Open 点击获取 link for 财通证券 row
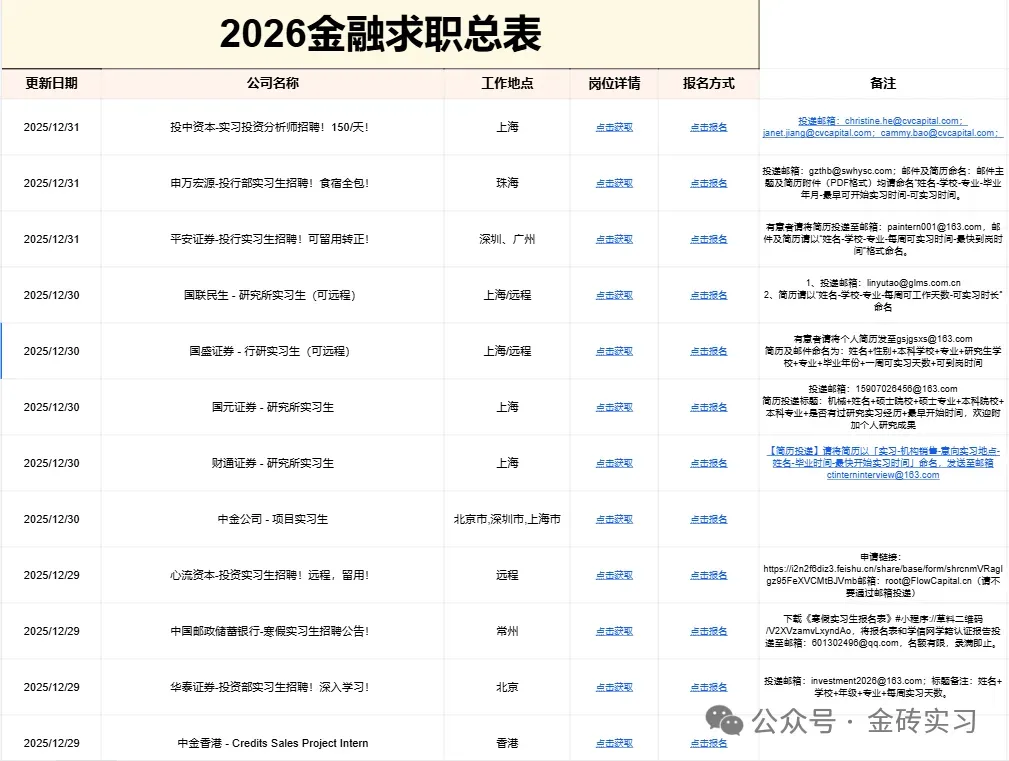Viewport: 1009px width, 761px height. pyautogui.click(x=614, y=463)
